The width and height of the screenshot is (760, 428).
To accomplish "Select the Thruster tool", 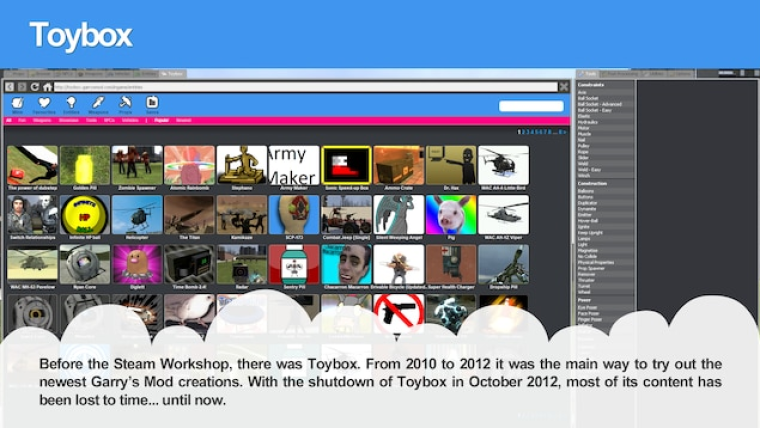I will click(x=605, y=280).
